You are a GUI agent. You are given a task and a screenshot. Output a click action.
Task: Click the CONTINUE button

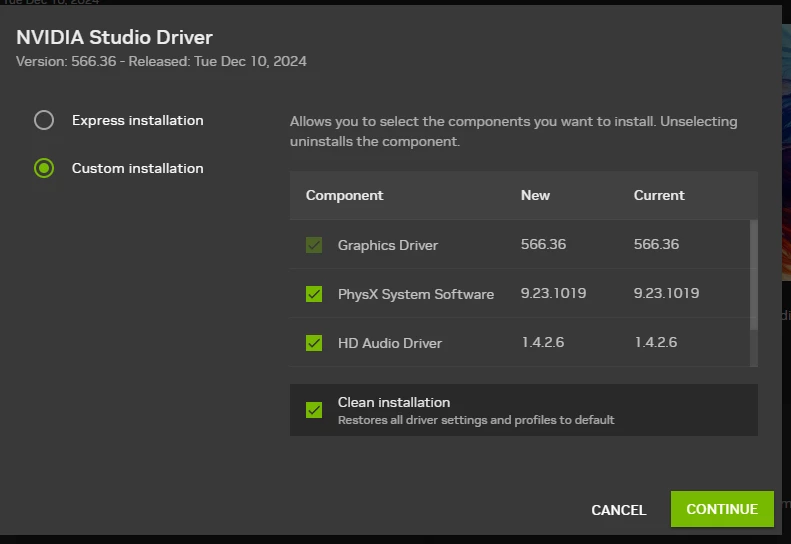point(722,509)
